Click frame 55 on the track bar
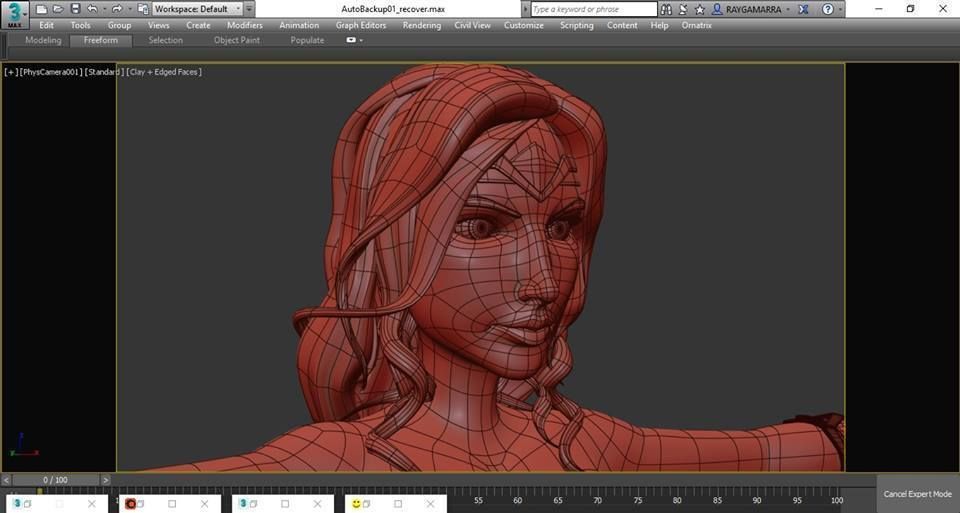The width and height of the screenshot is (960, 513). pos(478,500)
